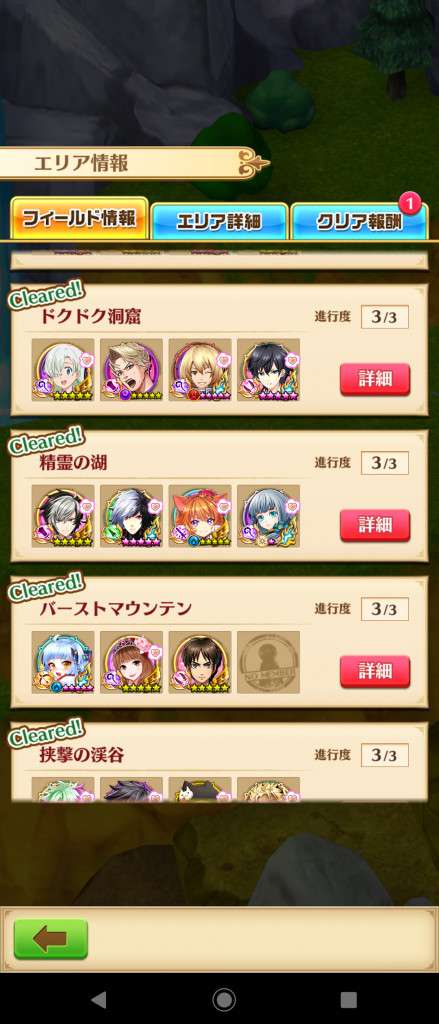Select the shouting glasses character in ドクドク洞窟

[131, 369]
